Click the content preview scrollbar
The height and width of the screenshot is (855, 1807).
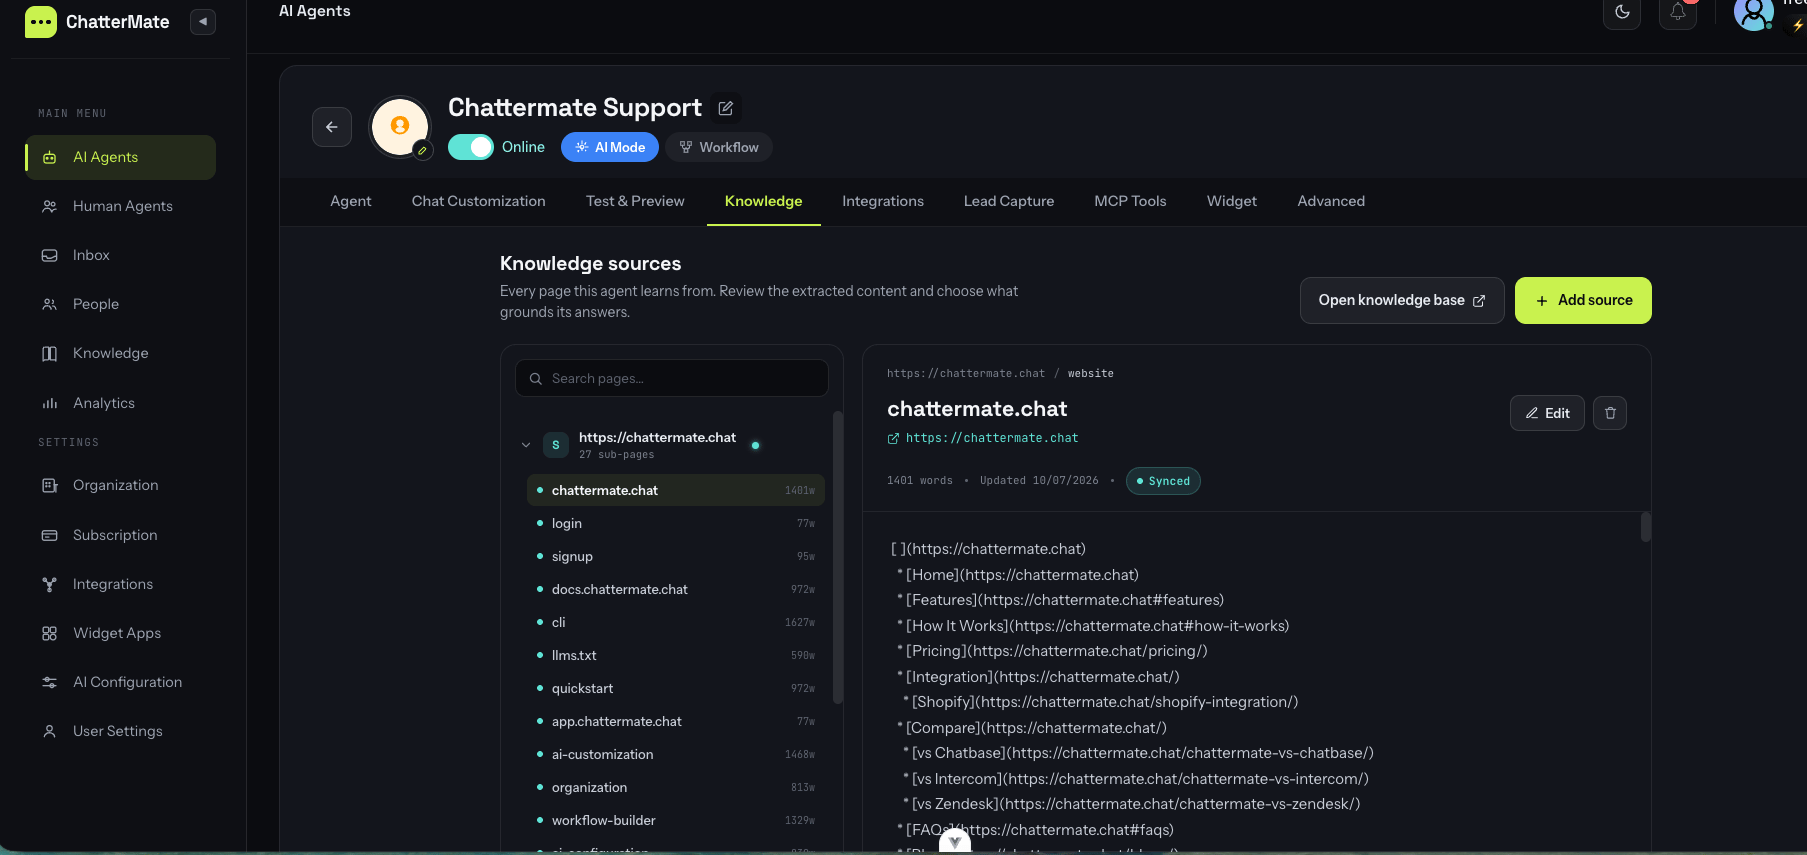coord(1645,527)
